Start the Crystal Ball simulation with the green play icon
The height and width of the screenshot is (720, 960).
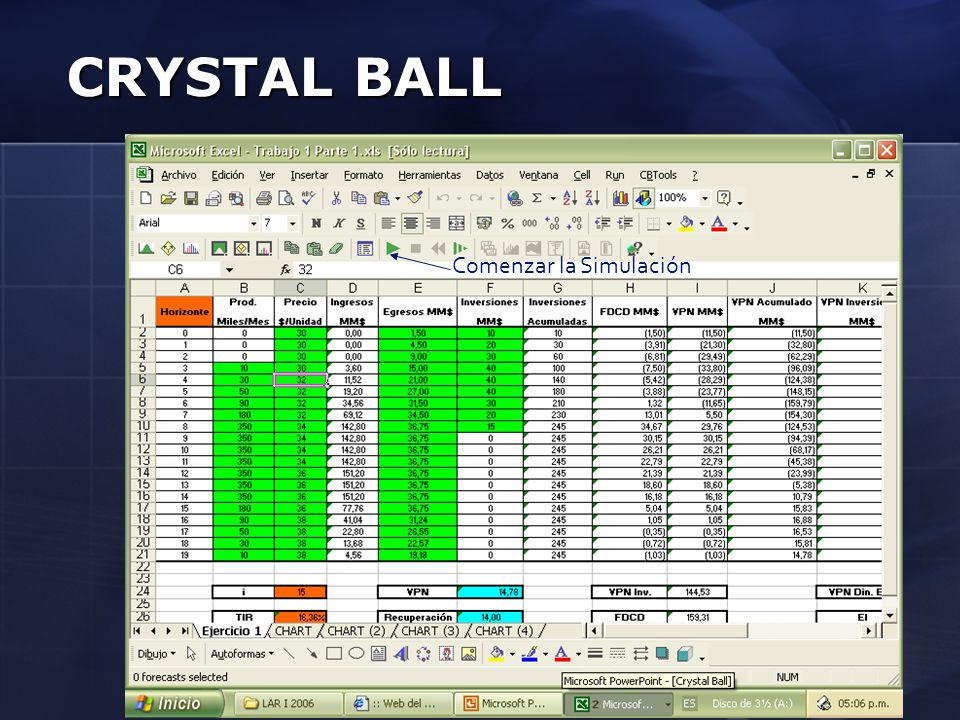(392, 249)
